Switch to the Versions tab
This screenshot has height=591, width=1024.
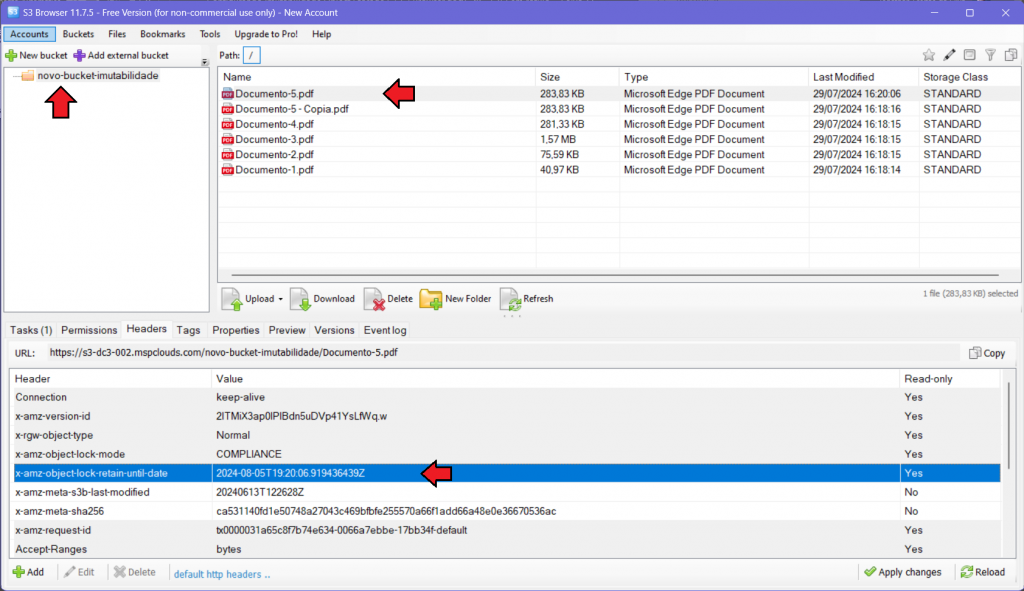point(334,330)
